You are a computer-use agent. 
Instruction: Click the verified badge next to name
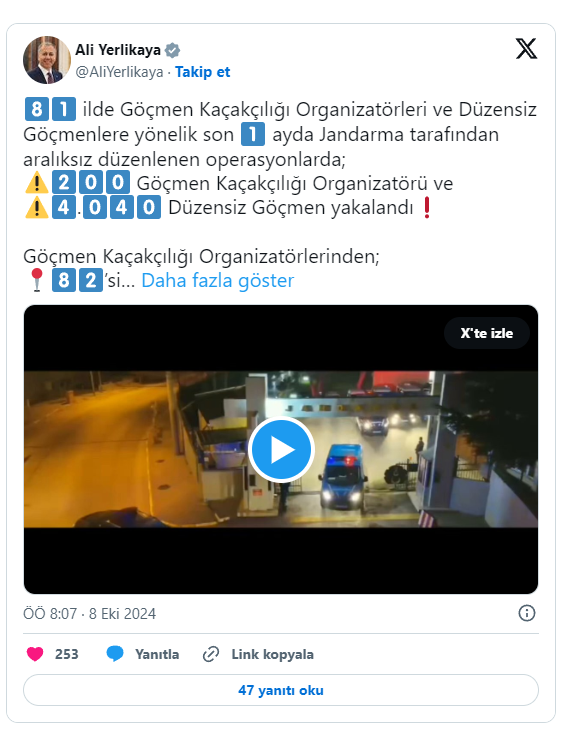point(173,50)
